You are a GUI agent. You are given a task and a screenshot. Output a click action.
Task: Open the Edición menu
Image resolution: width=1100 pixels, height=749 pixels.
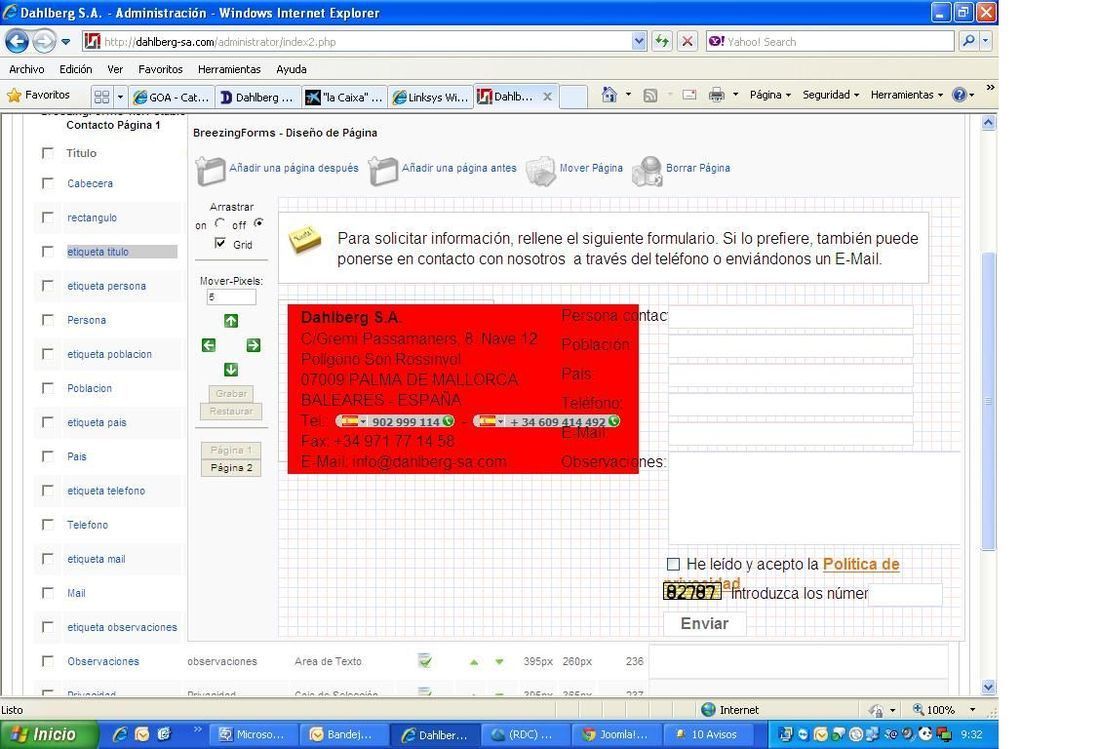pos(76,69)
